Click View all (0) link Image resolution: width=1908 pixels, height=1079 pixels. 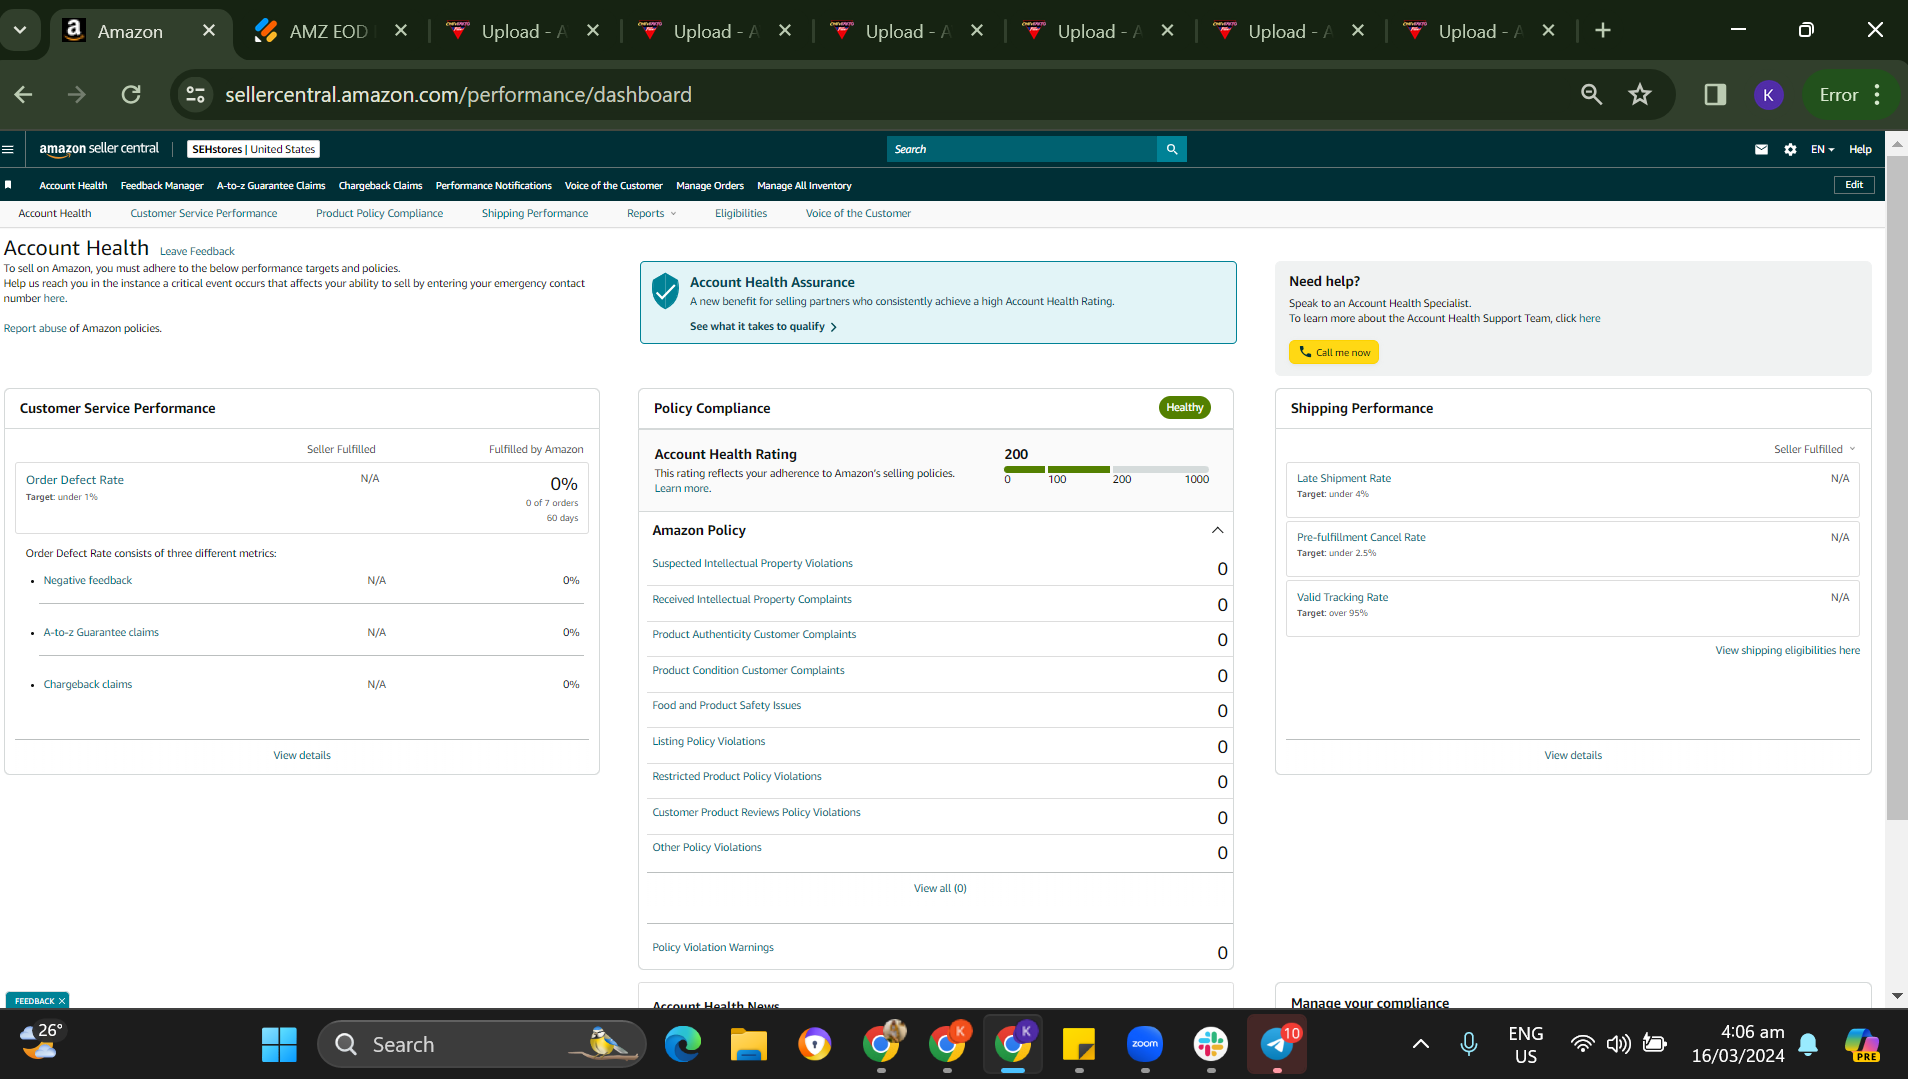pyautogui.click(x=940, y=888)
